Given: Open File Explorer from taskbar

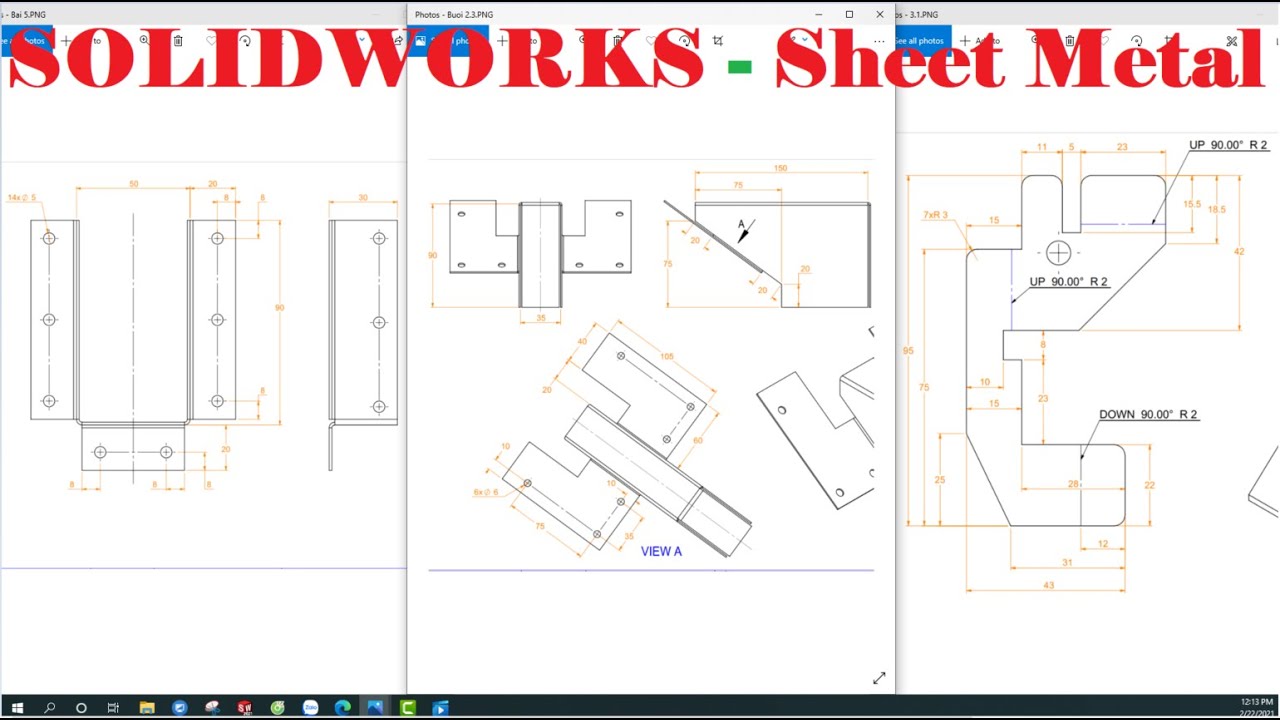Looking at the screenshot, I should 147,708.
